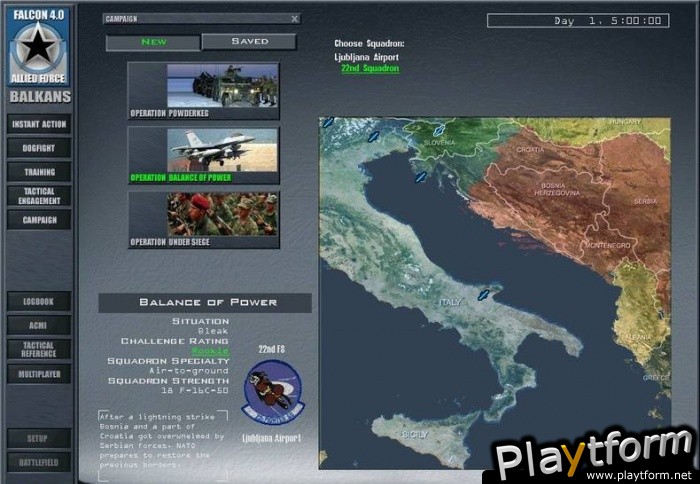The width and height of the screenshot is (700, 484).
Task: Open Instant Action mode
Action: 39,125
